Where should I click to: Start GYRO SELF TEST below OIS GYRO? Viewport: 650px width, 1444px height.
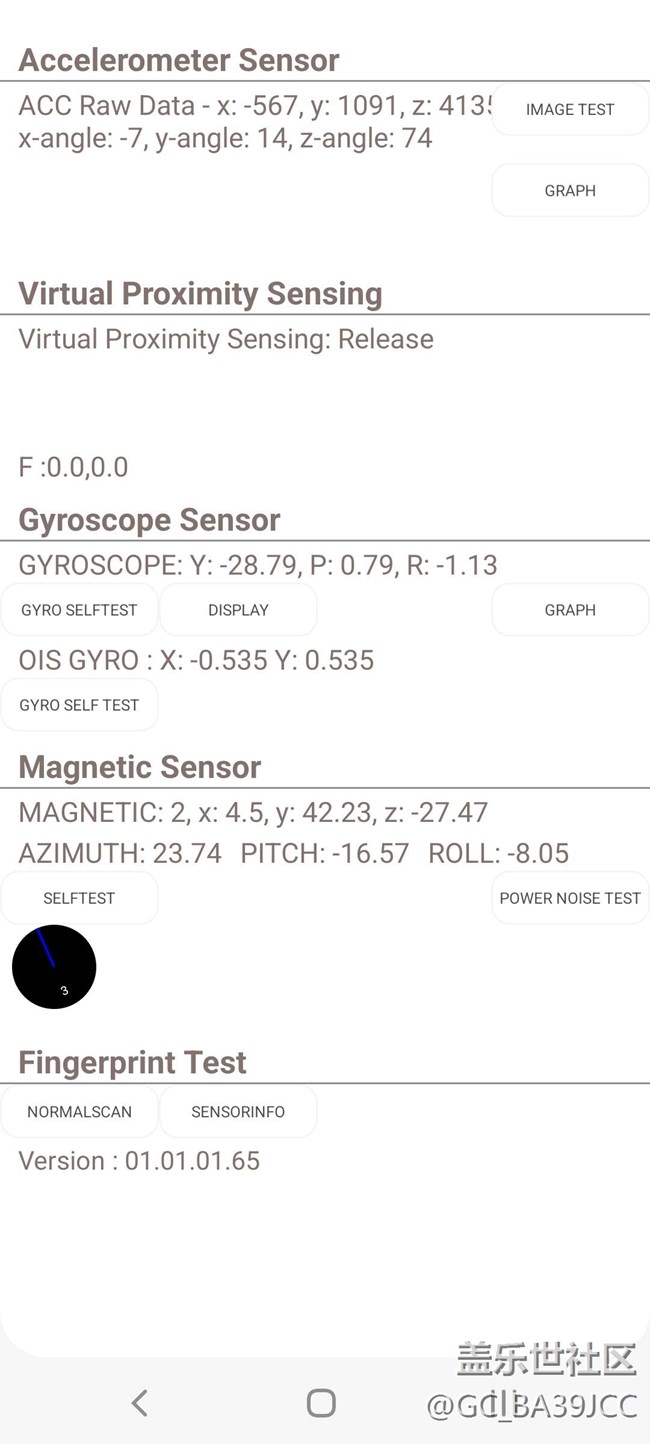(x=79, y=705)
